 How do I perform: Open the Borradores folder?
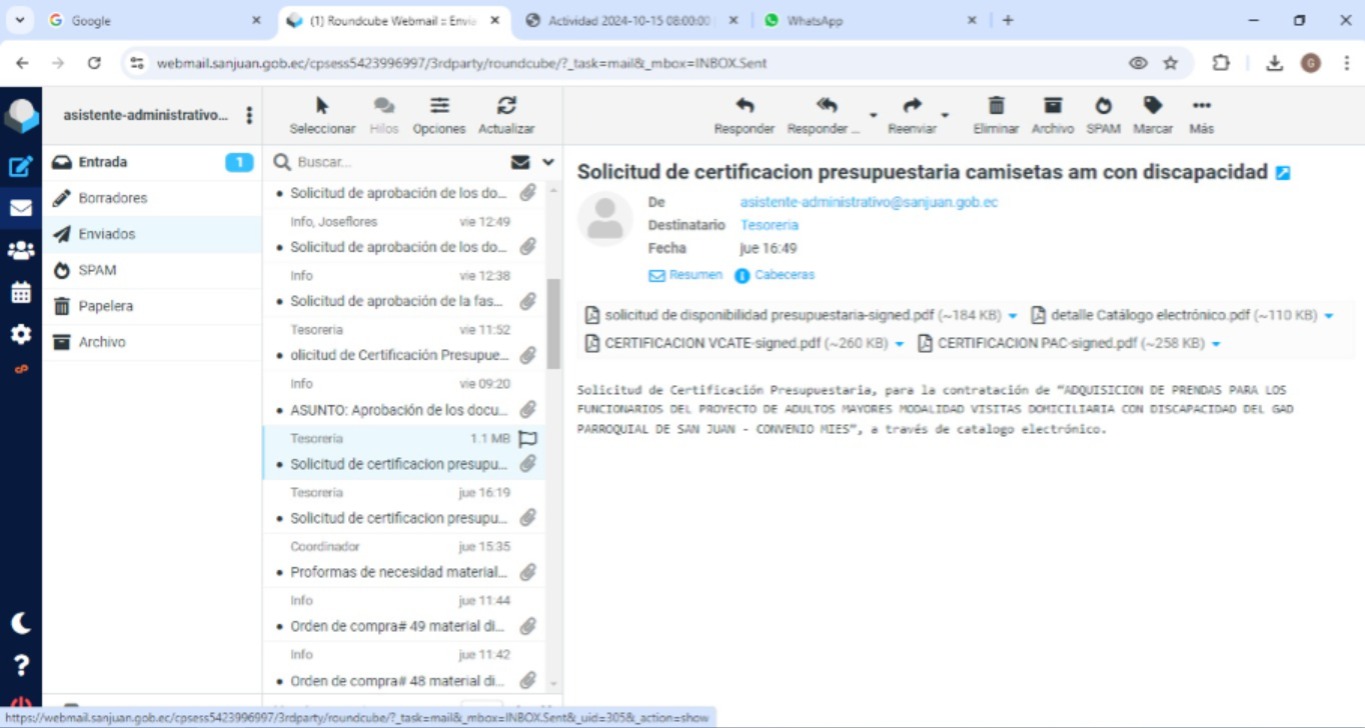tap(112, 198)
